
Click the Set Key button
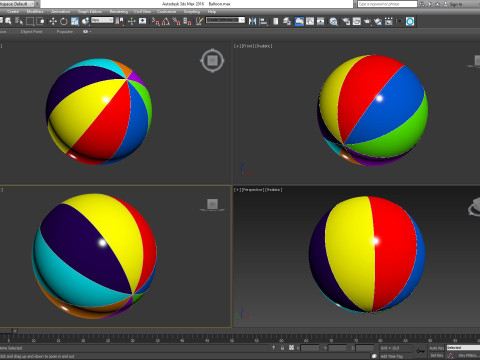coord(437,356)
